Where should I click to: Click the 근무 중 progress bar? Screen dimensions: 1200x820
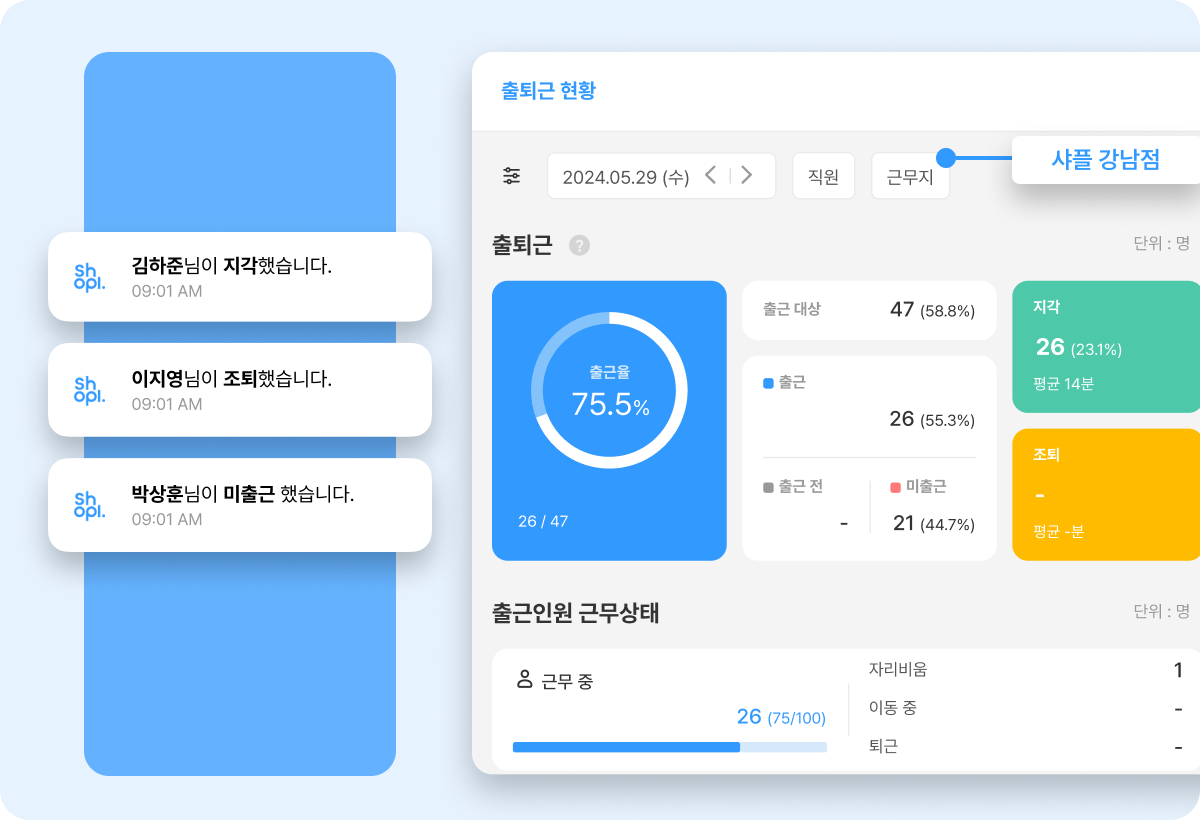pyautogui.click(x=670, y=747)
